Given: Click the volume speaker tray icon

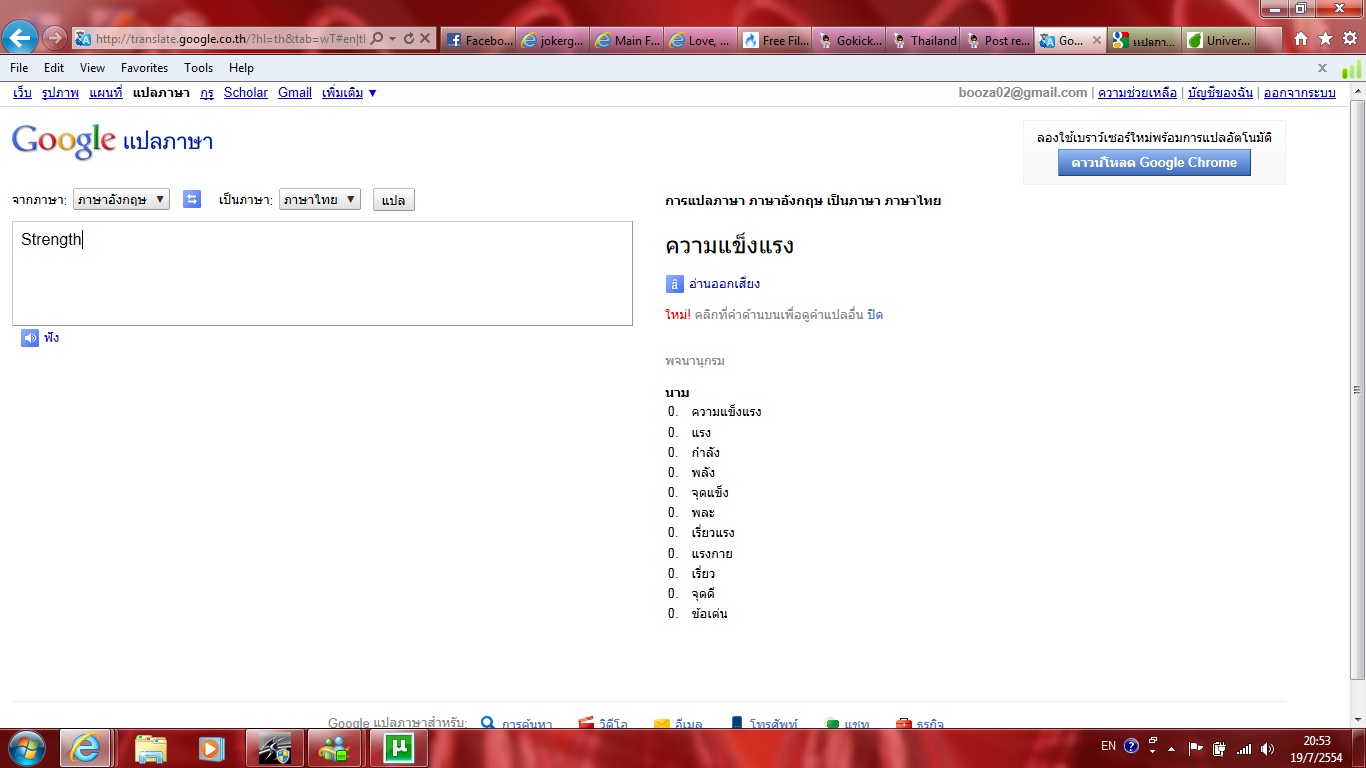Looking at the screenshot, I should tap(1268, 748).
